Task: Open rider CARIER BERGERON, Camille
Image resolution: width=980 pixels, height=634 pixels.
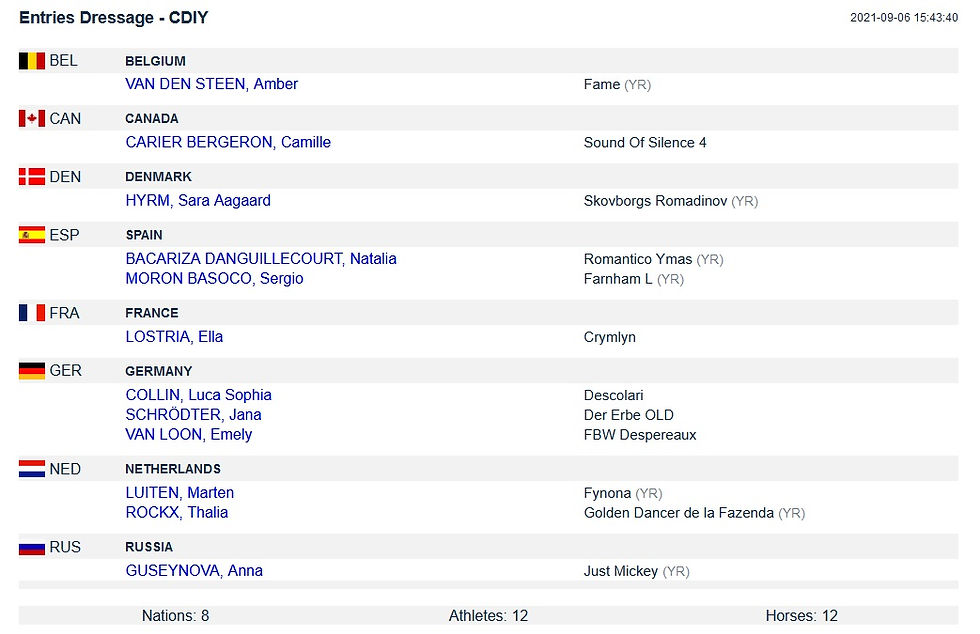Action: pos(228,142)
